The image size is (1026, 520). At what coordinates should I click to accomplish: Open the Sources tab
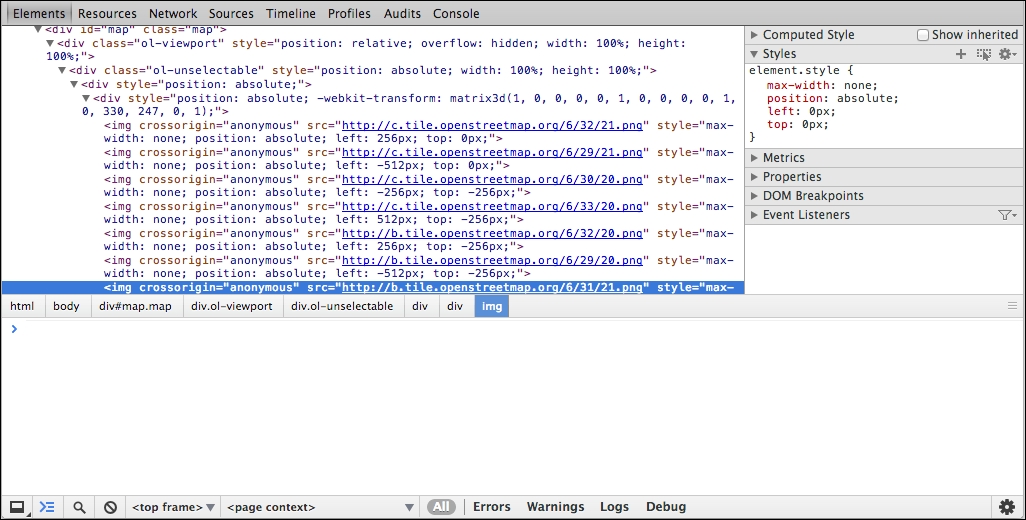click(x=231, y=13)
